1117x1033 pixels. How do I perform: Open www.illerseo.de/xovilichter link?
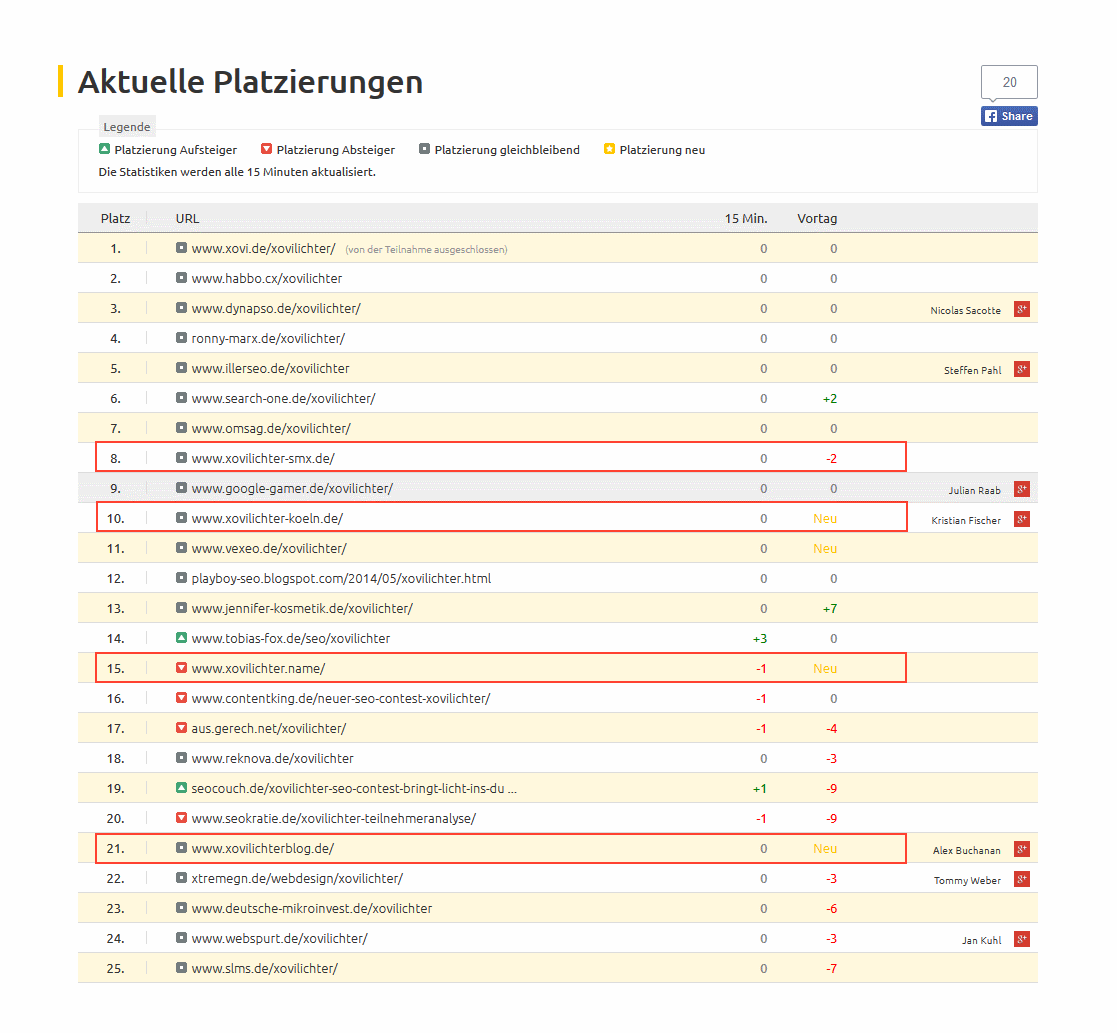[x=271, y=368]
